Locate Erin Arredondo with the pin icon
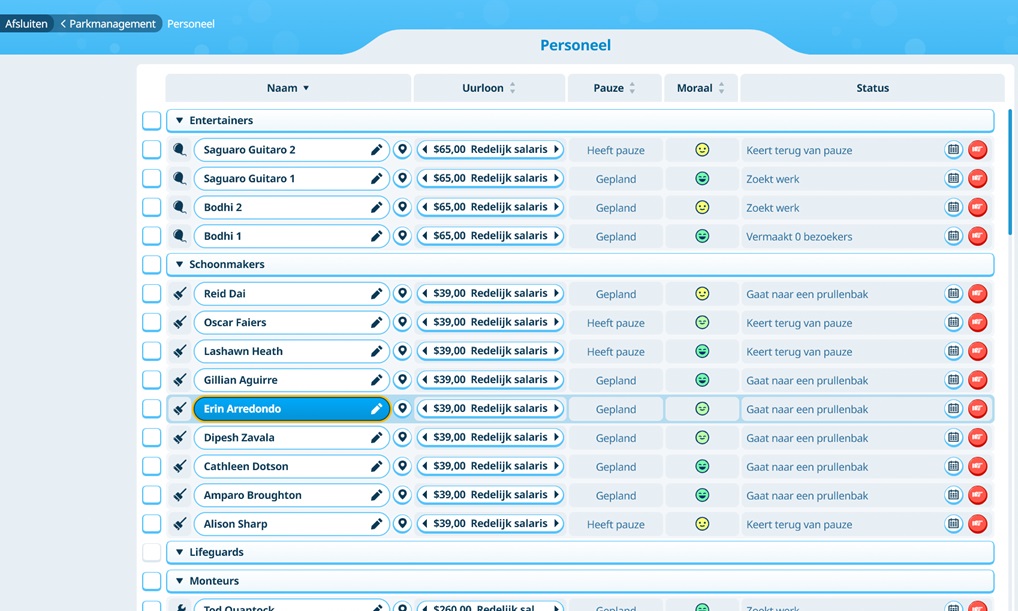The width and height of the screenshot is (1018, 611). [x=403, y=409]
